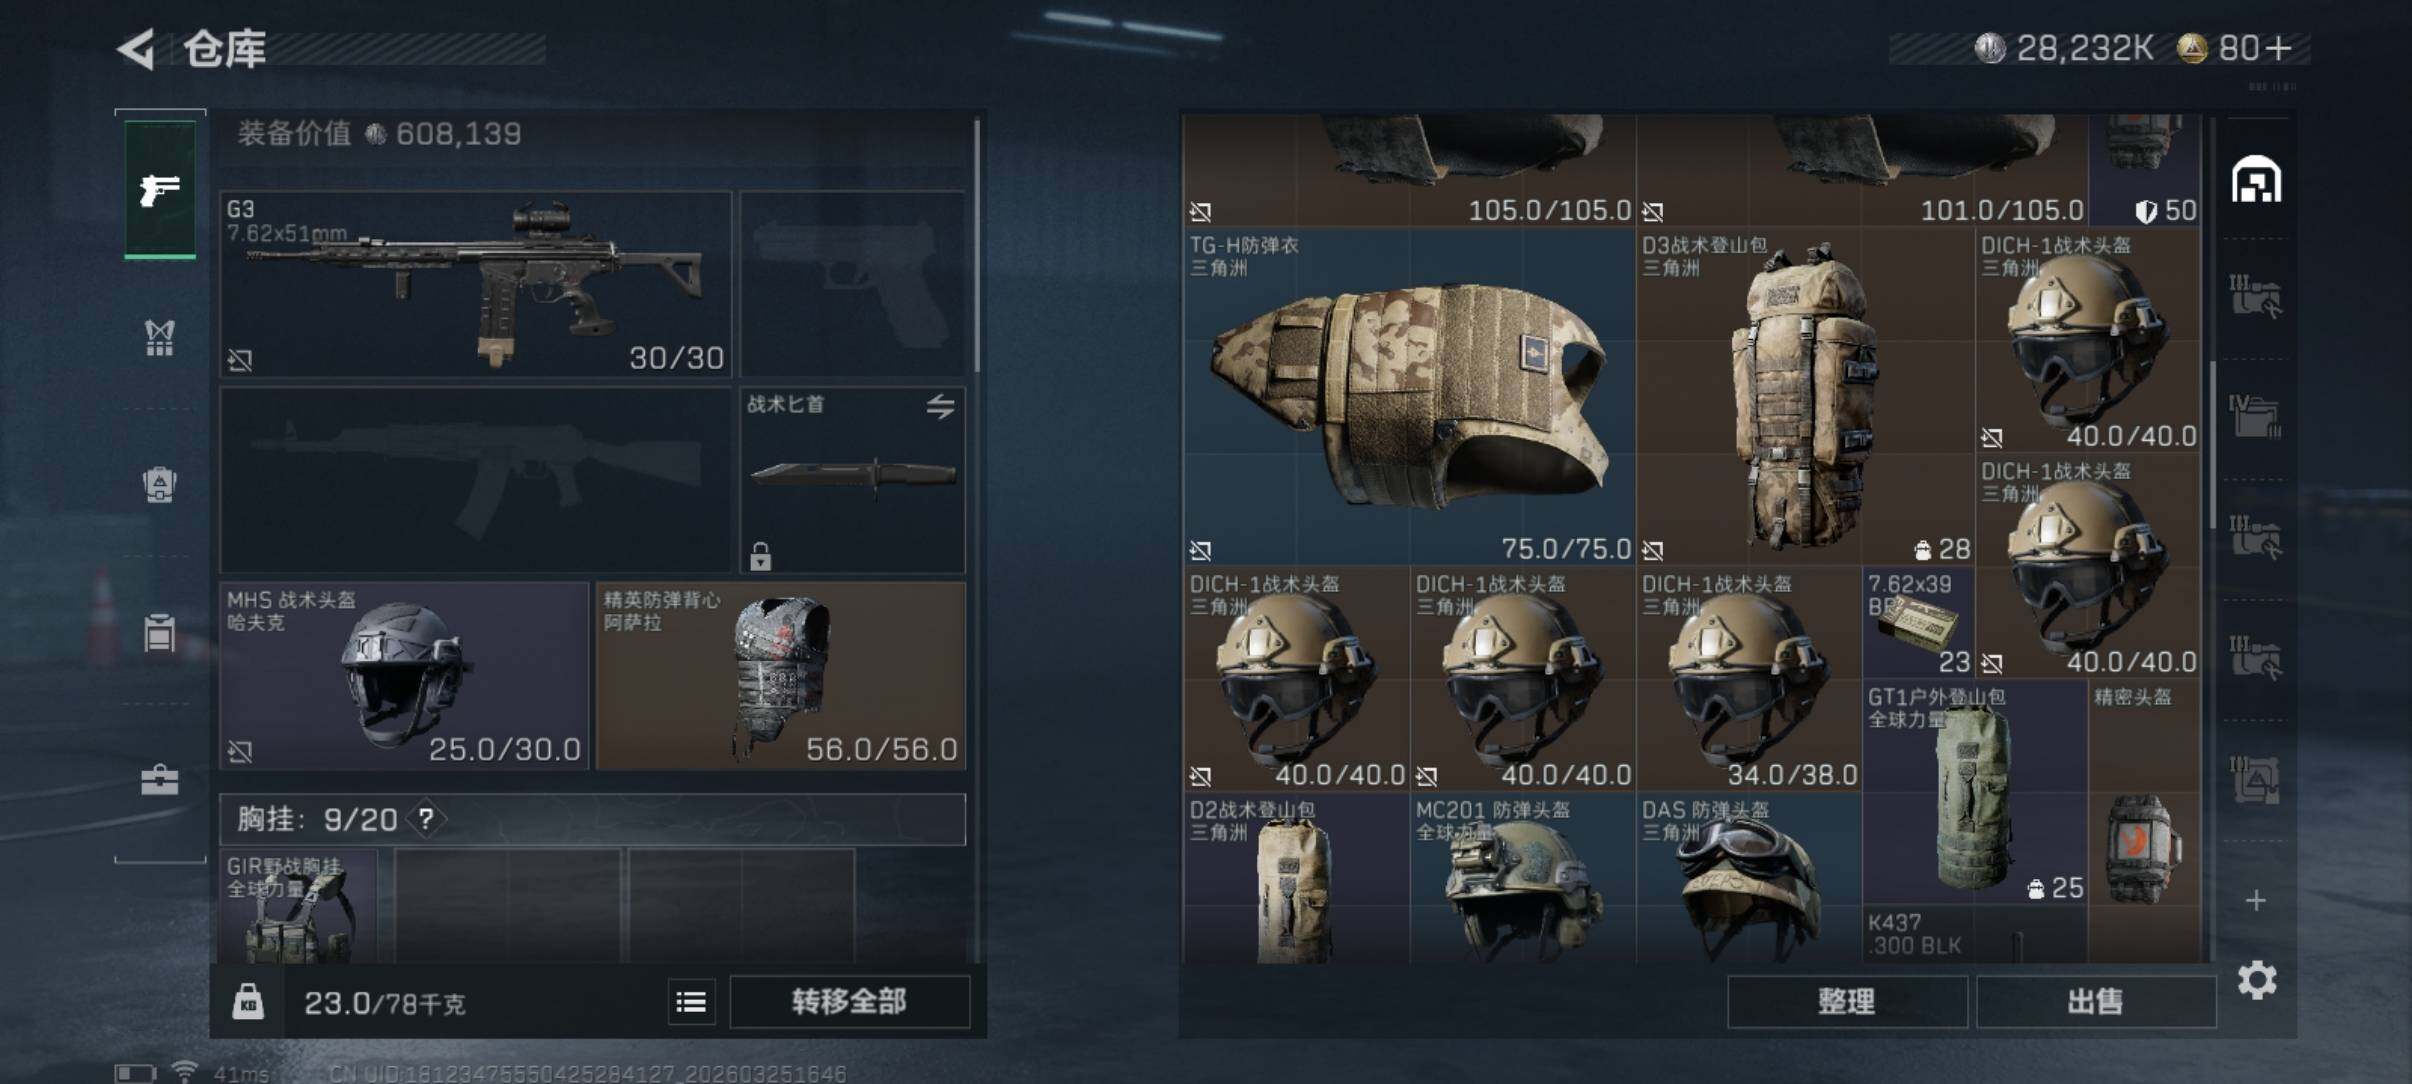Select the 精英防弹背心 equipped armor slot
Viewport: 2412px width, 1084px height.
pos(781,676)
